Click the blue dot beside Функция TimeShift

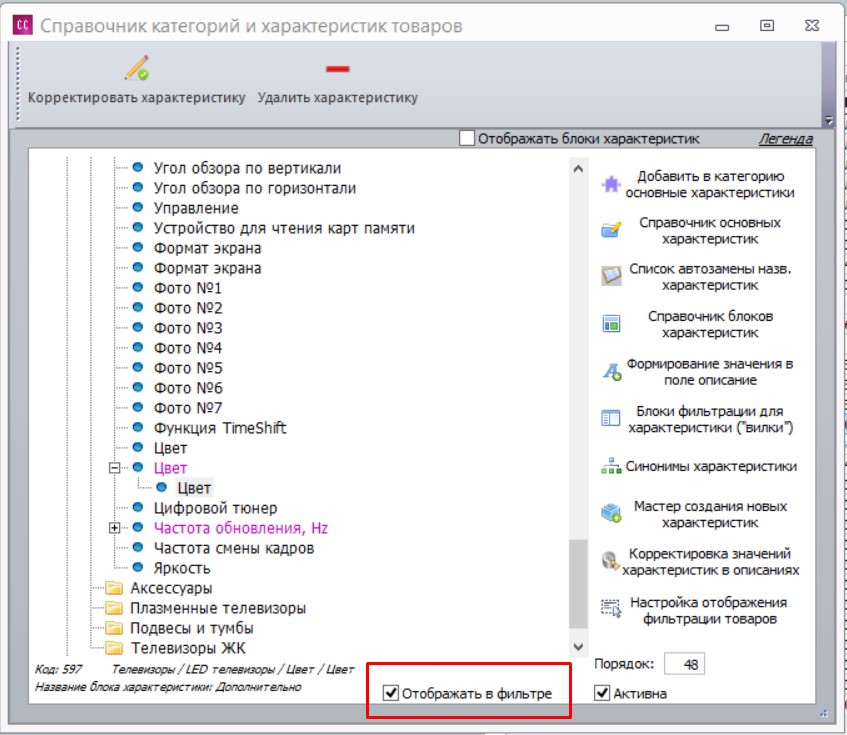[138, 427]
